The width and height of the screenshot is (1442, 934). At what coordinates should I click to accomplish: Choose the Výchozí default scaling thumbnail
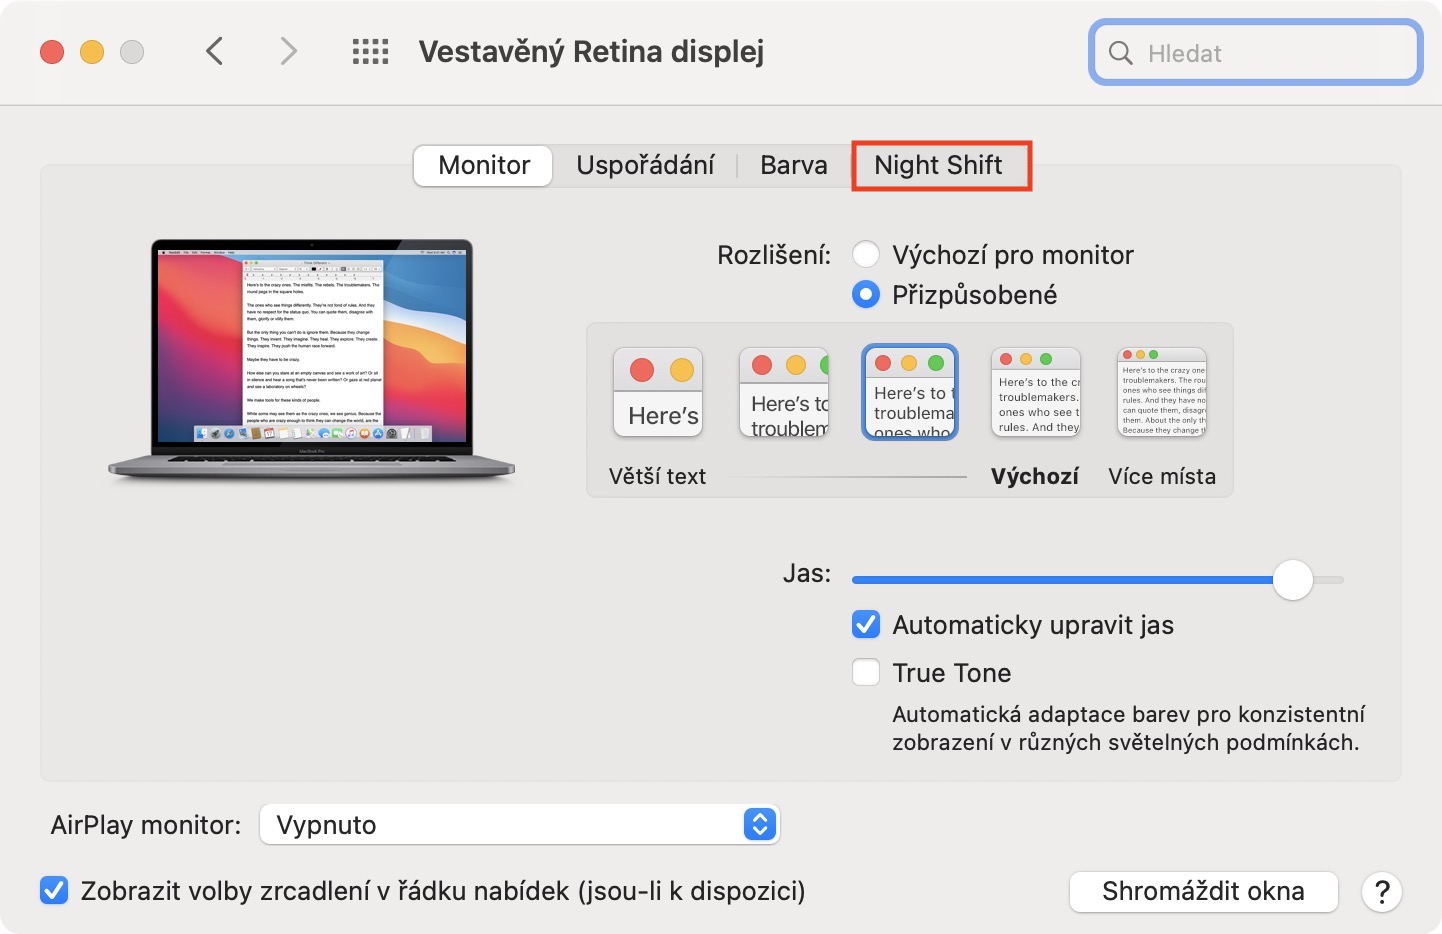[1036, 392]
